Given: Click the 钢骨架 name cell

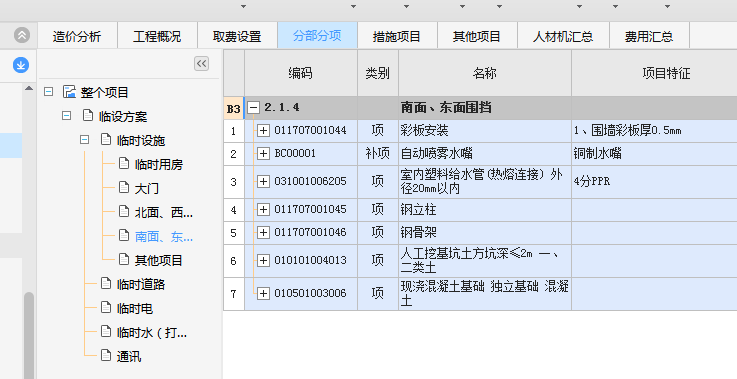Looking at the screenshot, I should 485,233.
